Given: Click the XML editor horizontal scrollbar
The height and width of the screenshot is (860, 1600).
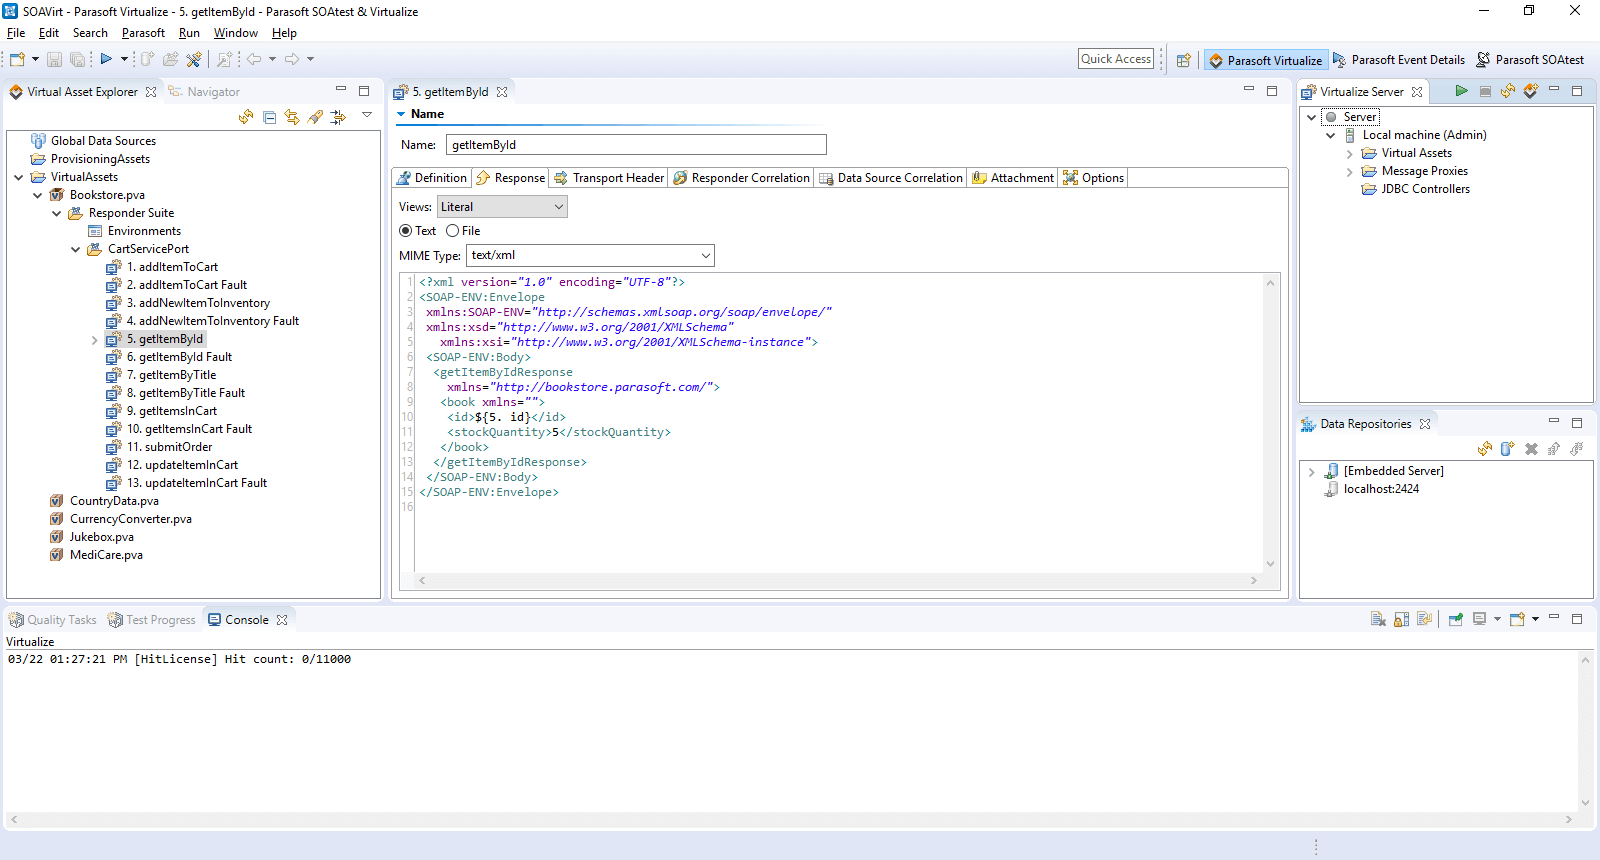Looking at the screenshot, I should 838,580.
